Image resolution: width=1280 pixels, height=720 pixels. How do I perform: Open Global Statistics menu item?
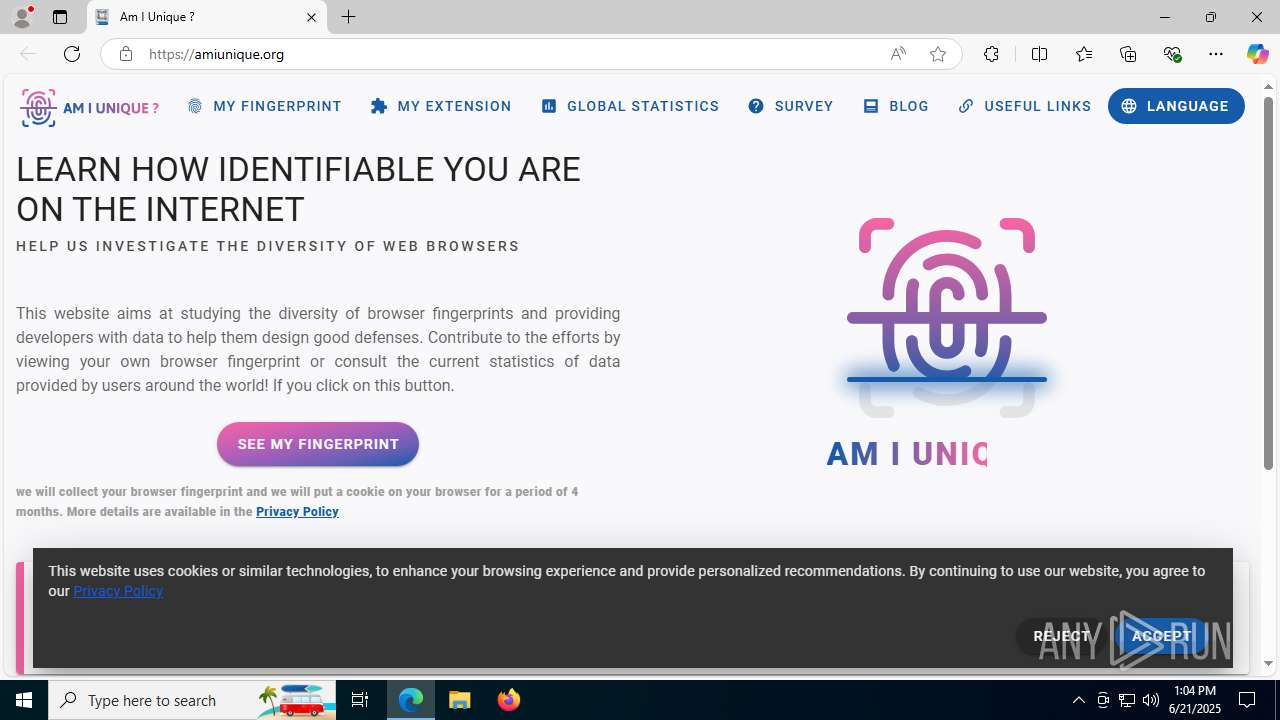pyautogui.click(x=630, y=106)
